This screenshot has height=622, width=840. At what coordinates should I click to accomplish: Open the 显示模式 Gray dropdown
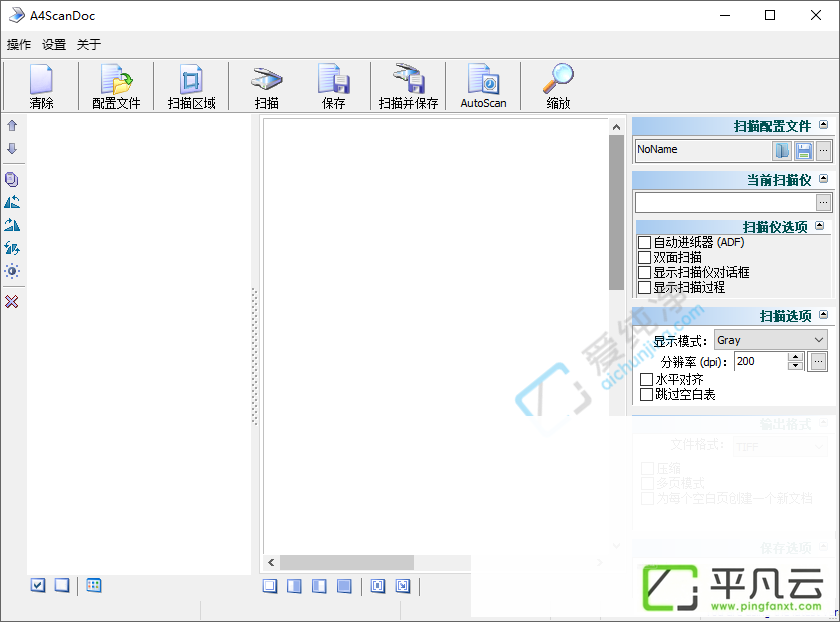click(x=770, y=340)
